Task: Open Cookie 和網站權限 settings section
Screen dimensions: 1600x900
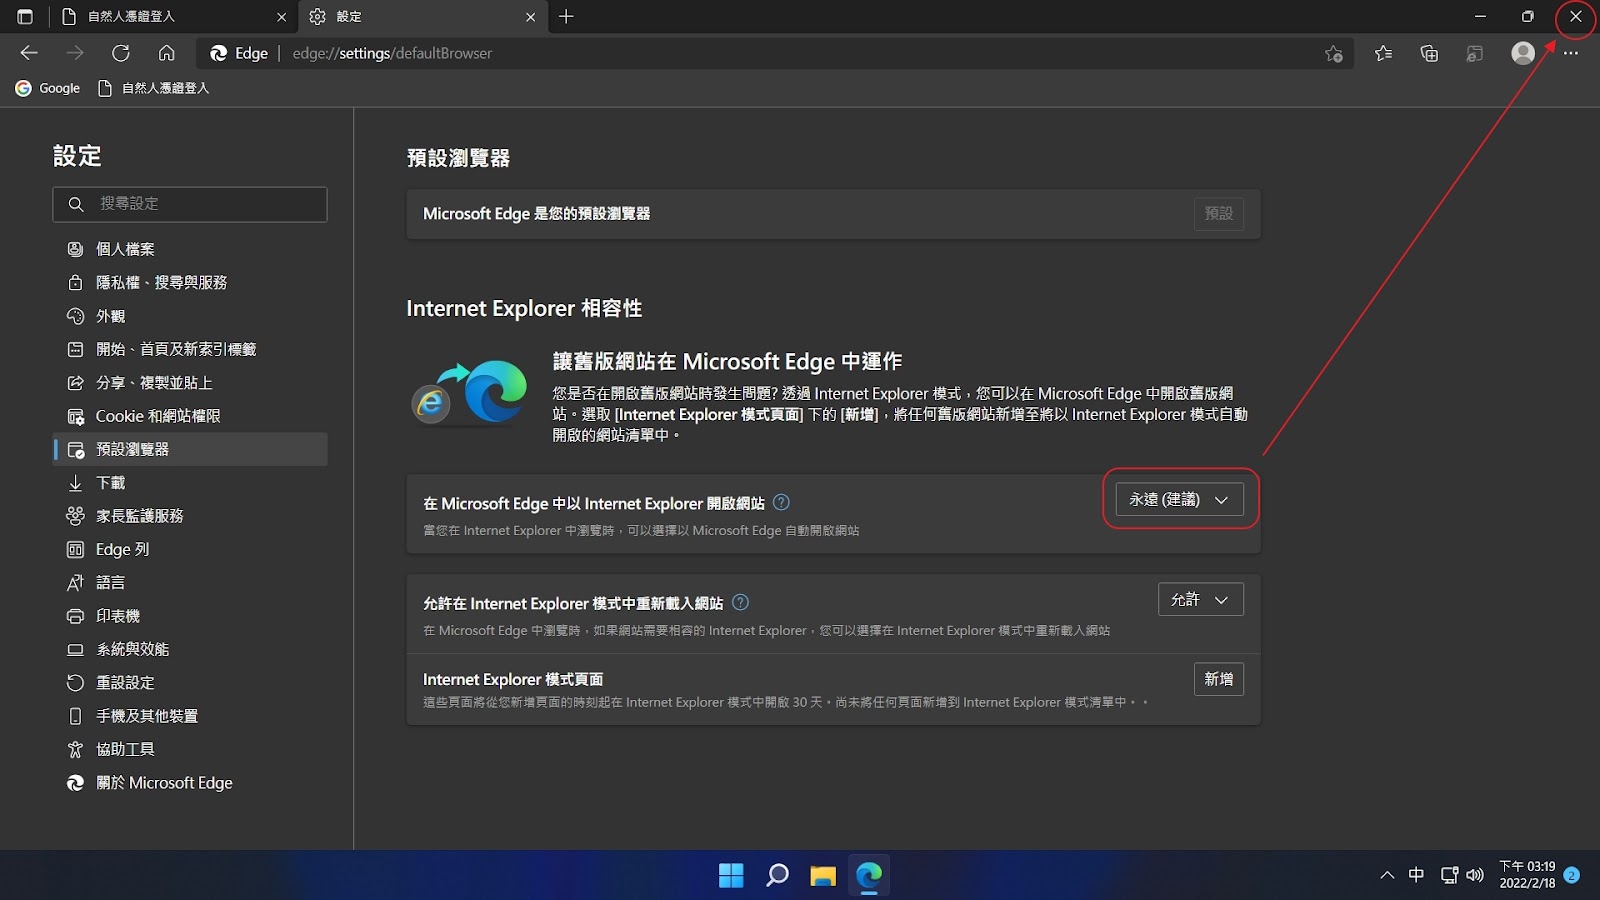Action: point(190,416)
